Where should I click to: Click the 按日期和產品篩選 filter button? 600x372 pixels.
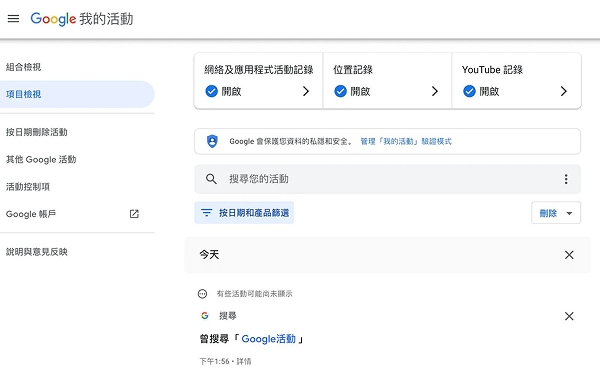point(244,213)
